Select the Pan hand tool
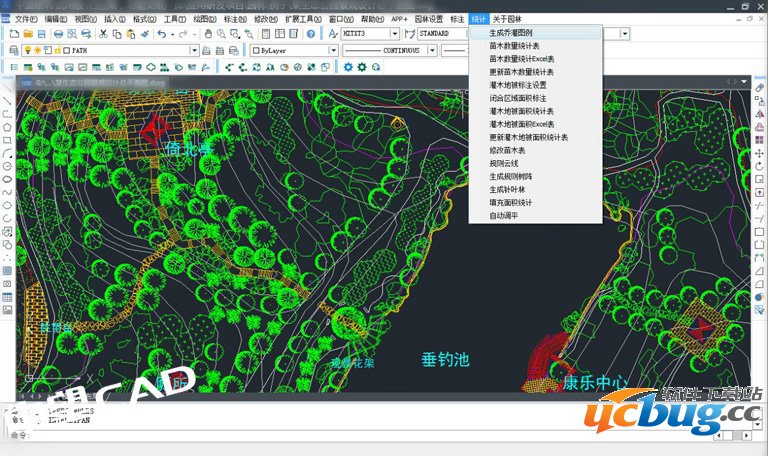768x456 pixels. (207, 34)
